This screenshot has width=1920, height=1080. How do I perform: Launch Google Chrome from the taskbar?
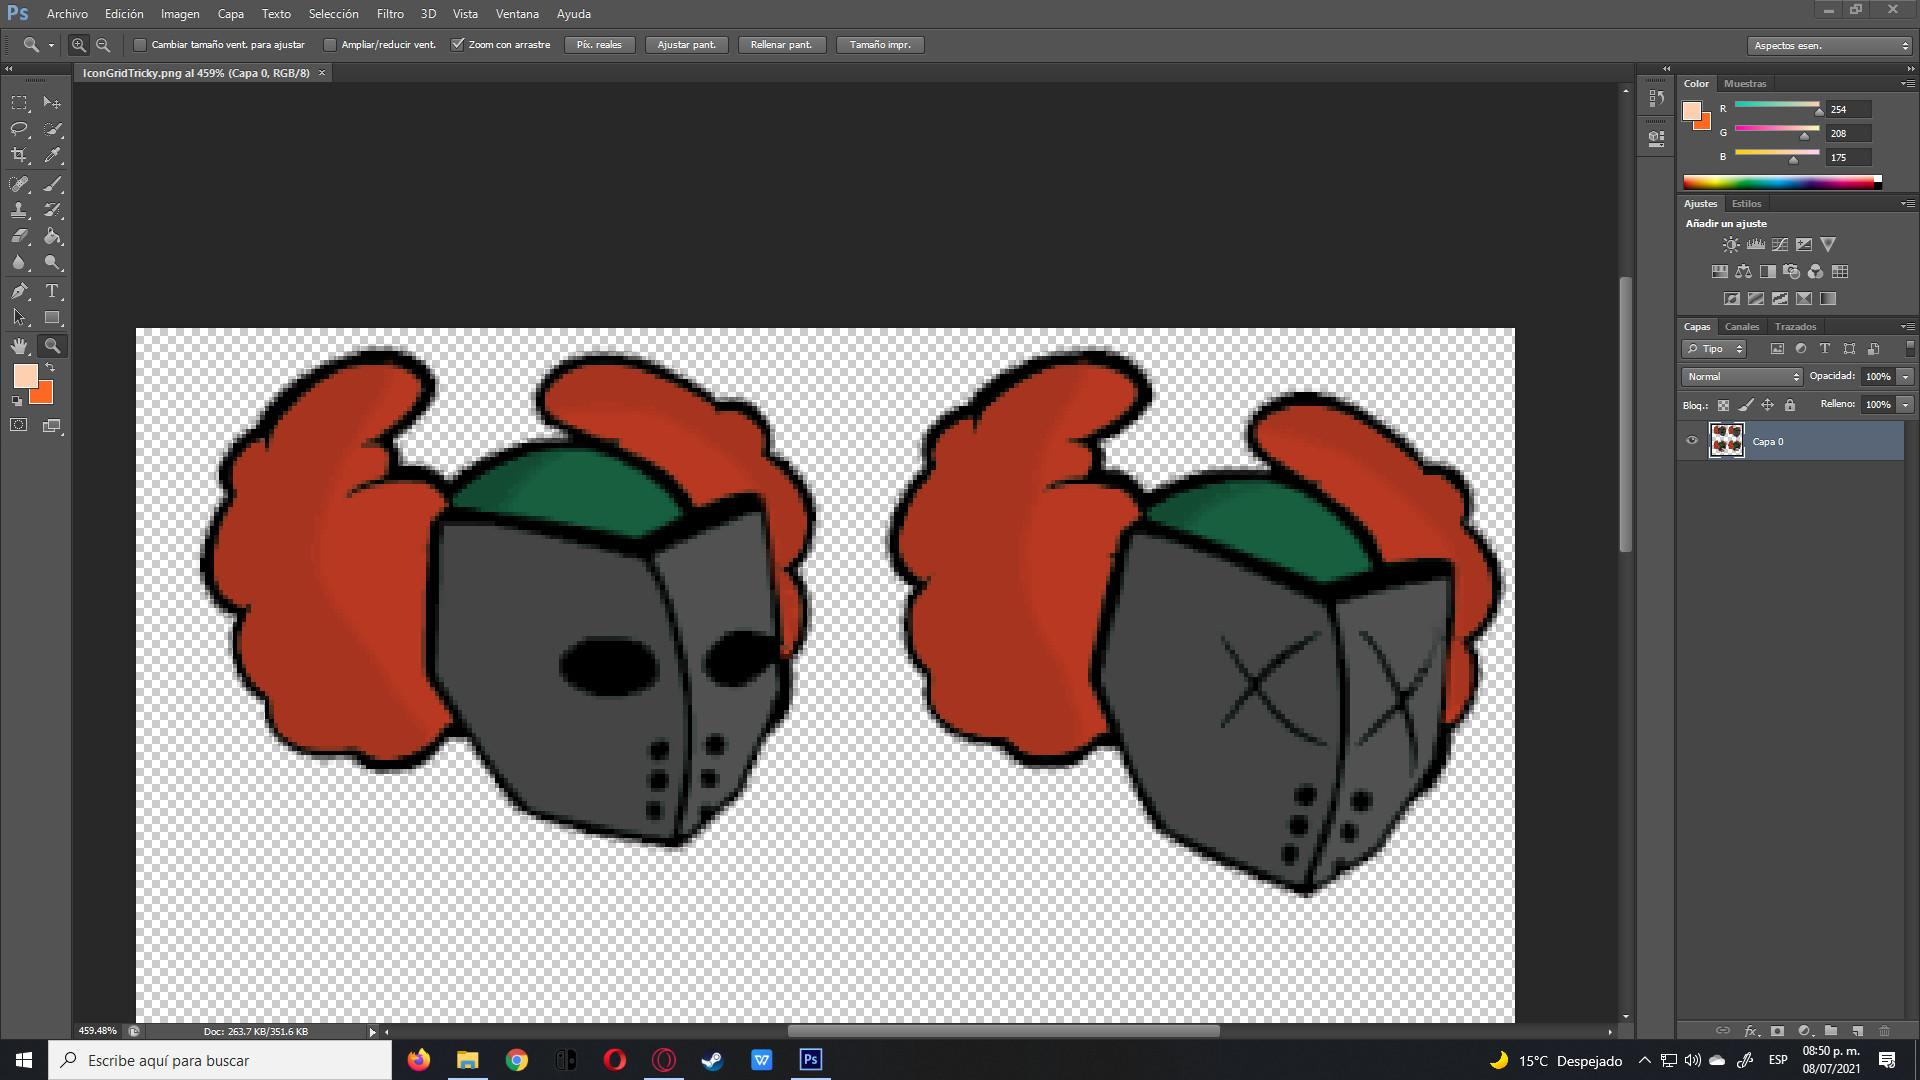(516, 1060)
